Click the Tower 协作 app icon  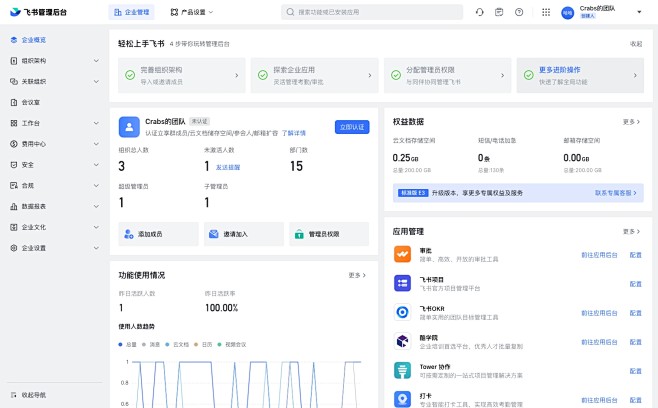pos(402,370)
